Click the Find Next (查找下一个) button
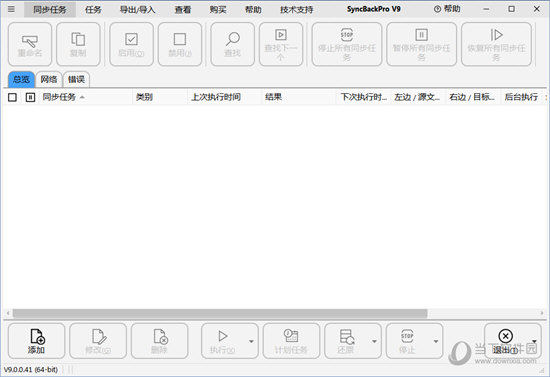Image resolution: width=550 pixels, height=377 pixels. (281, 45)
